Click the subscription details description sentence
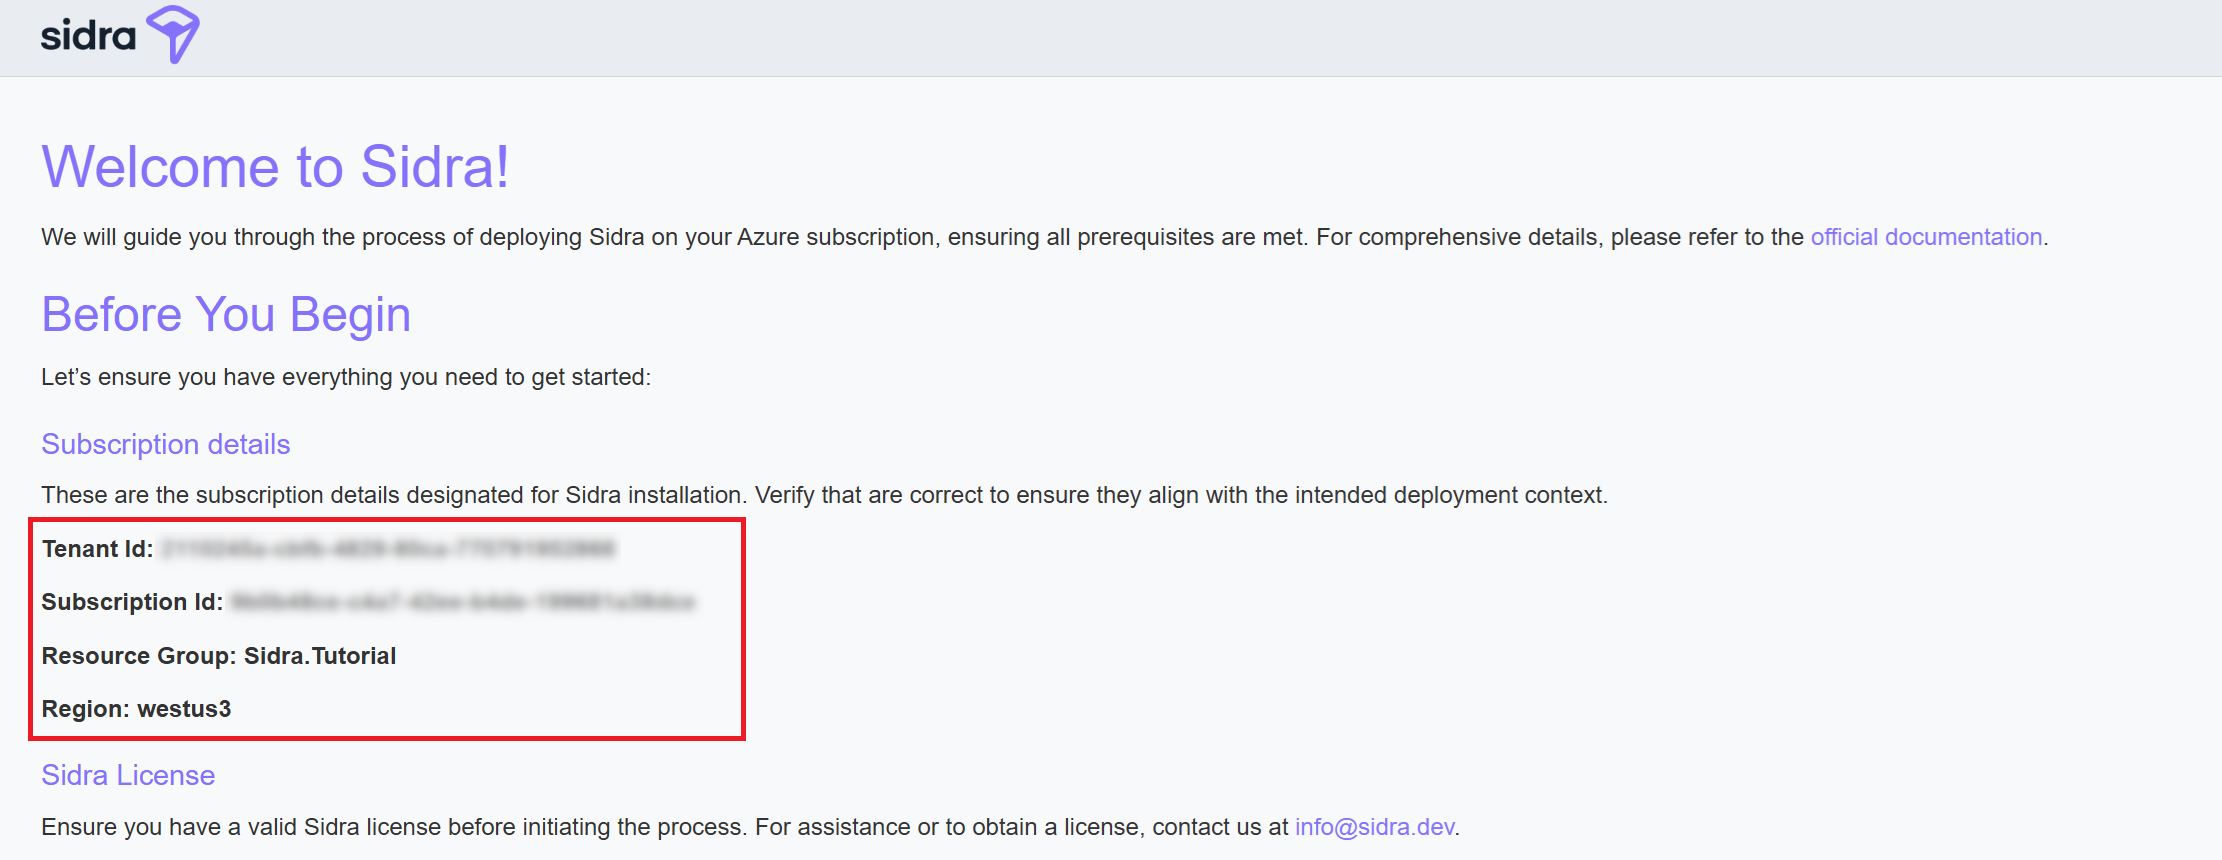Viewport: 2222px width, 860px height. 824,495
